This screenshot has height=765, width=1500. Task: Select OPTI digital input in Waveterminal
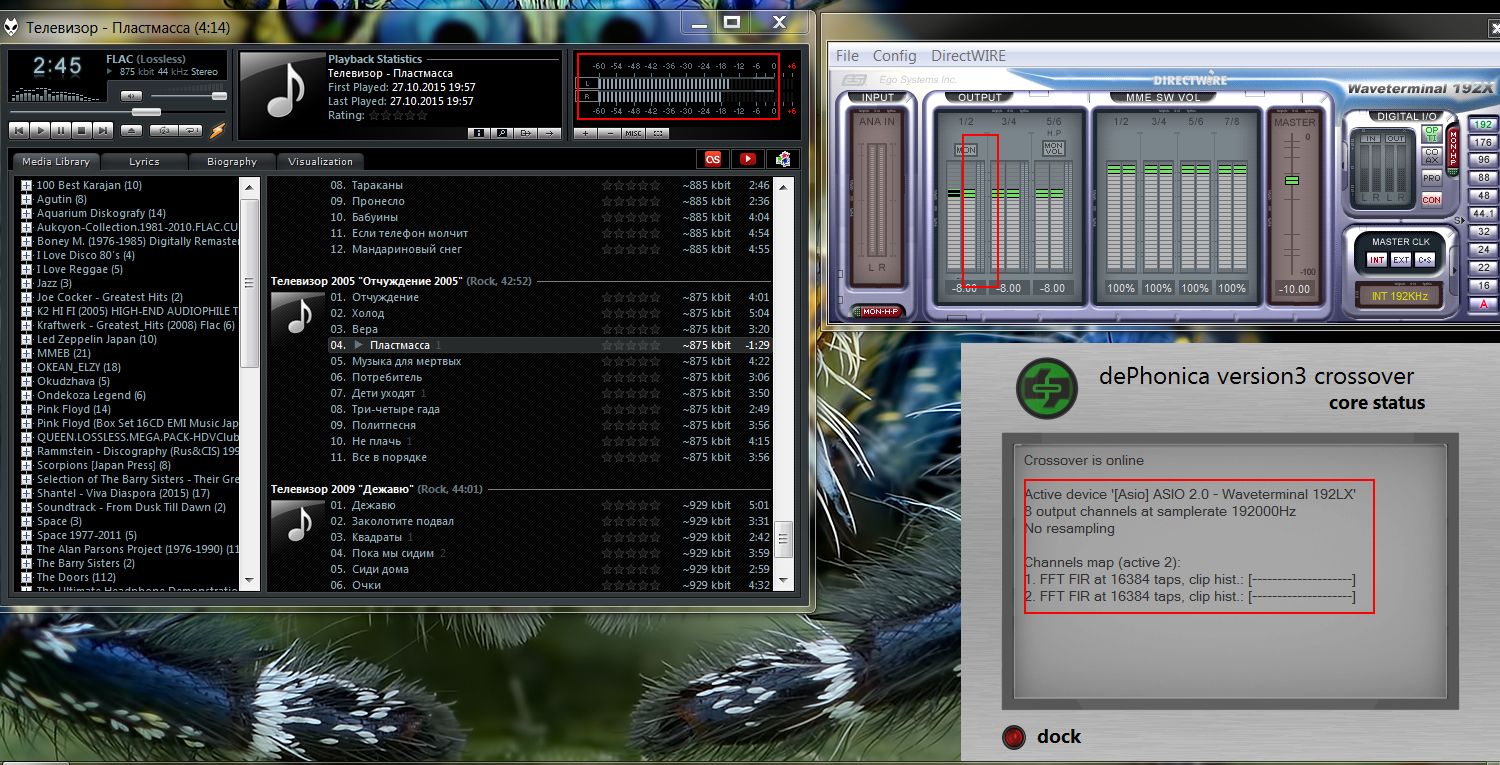1432,134
